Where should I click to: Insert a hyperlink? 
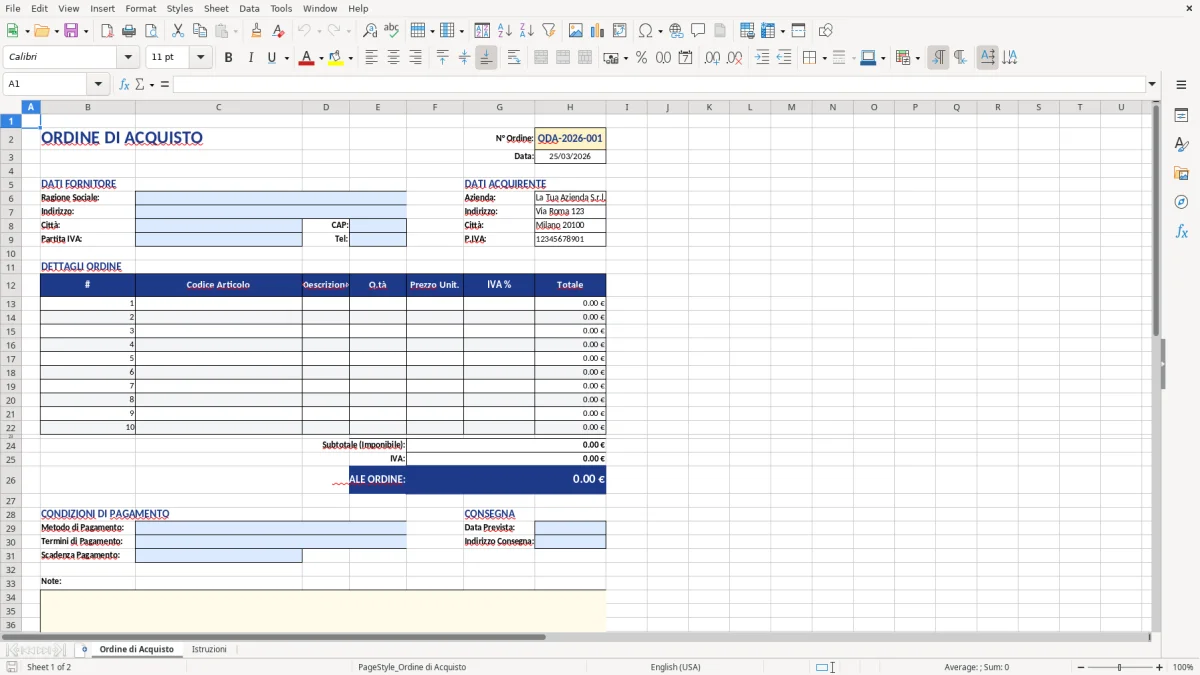677,31
